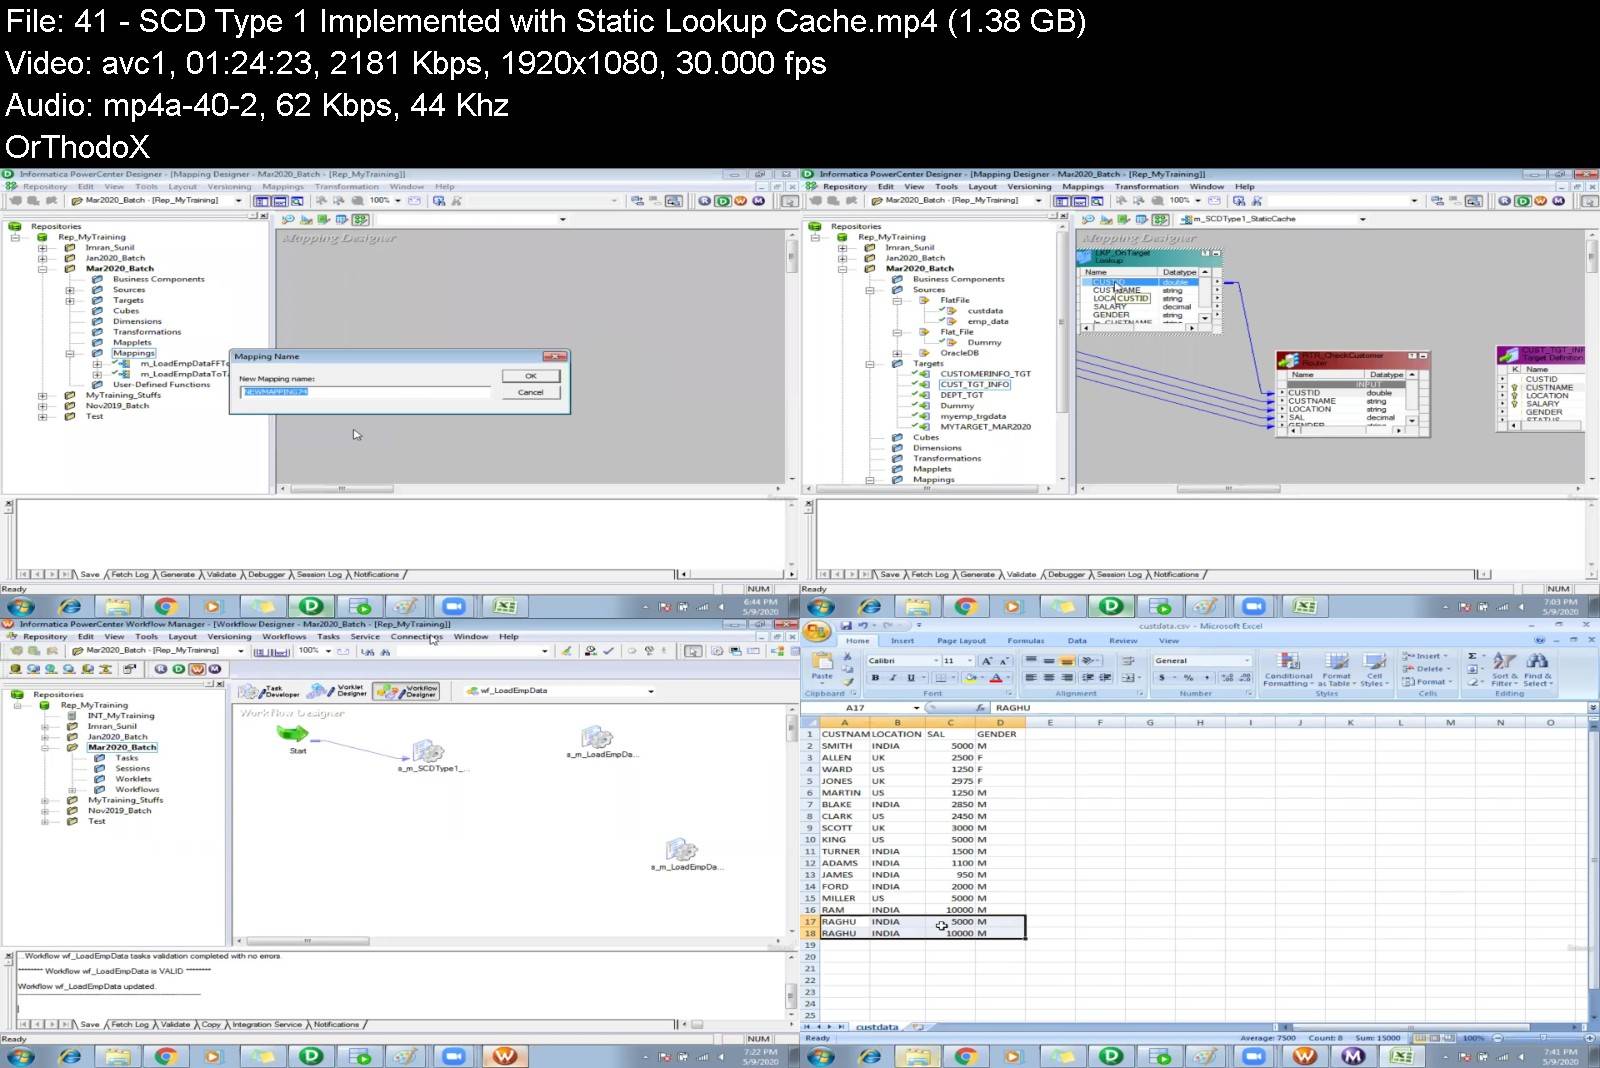Collapse Mappings folder beside the Mapping Name dialog
Image resolution: width=1600 pixels, height=1068 pixels.
[x=70, y=353]
